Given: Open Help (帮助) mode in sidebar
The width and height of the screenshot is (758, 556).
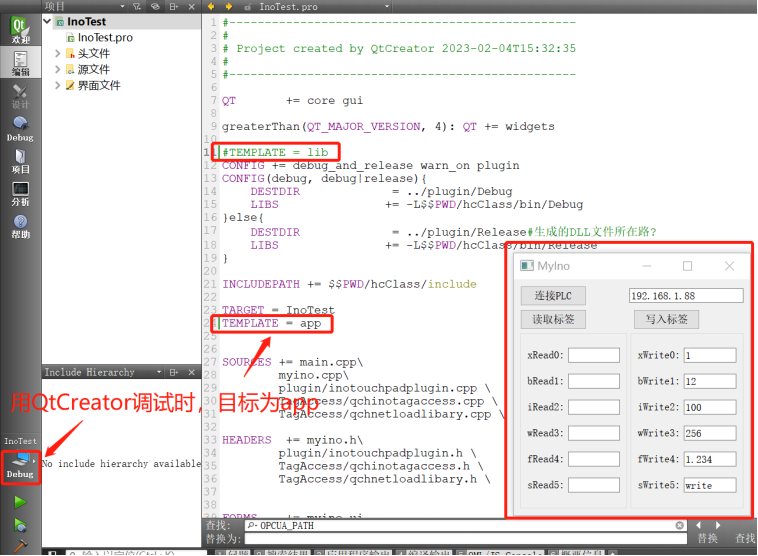Looking at the screenshot, I should [x=20, y=226].
